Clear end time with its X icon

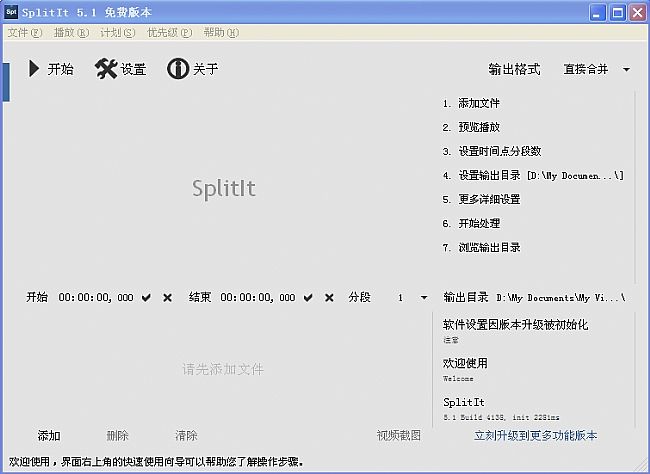click(x=329, y=298)
